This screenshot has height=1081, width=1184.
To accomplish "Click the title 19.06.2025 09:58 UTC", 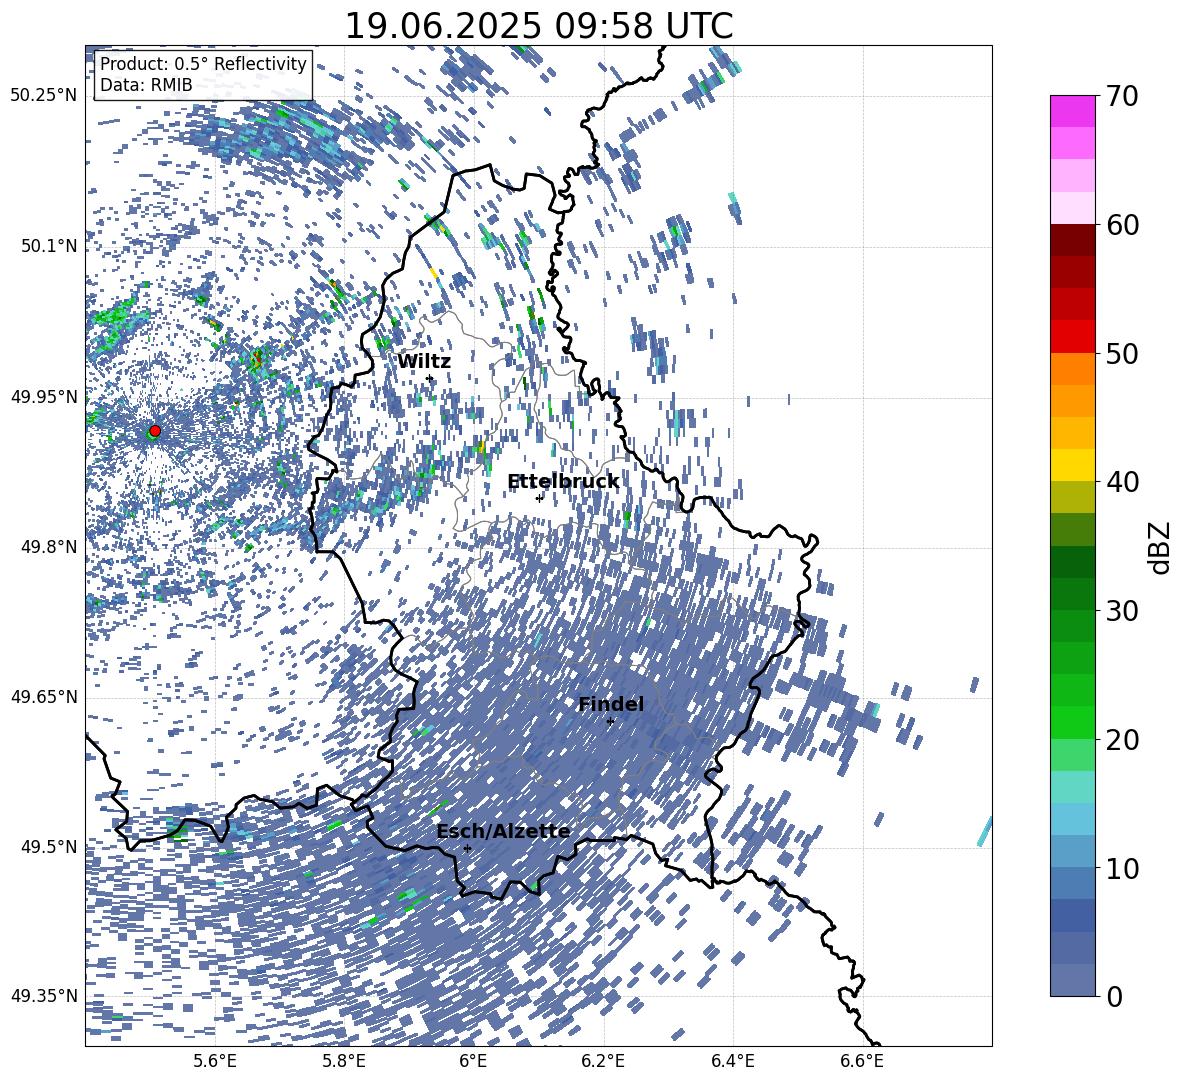I will [x=538, y=26].
